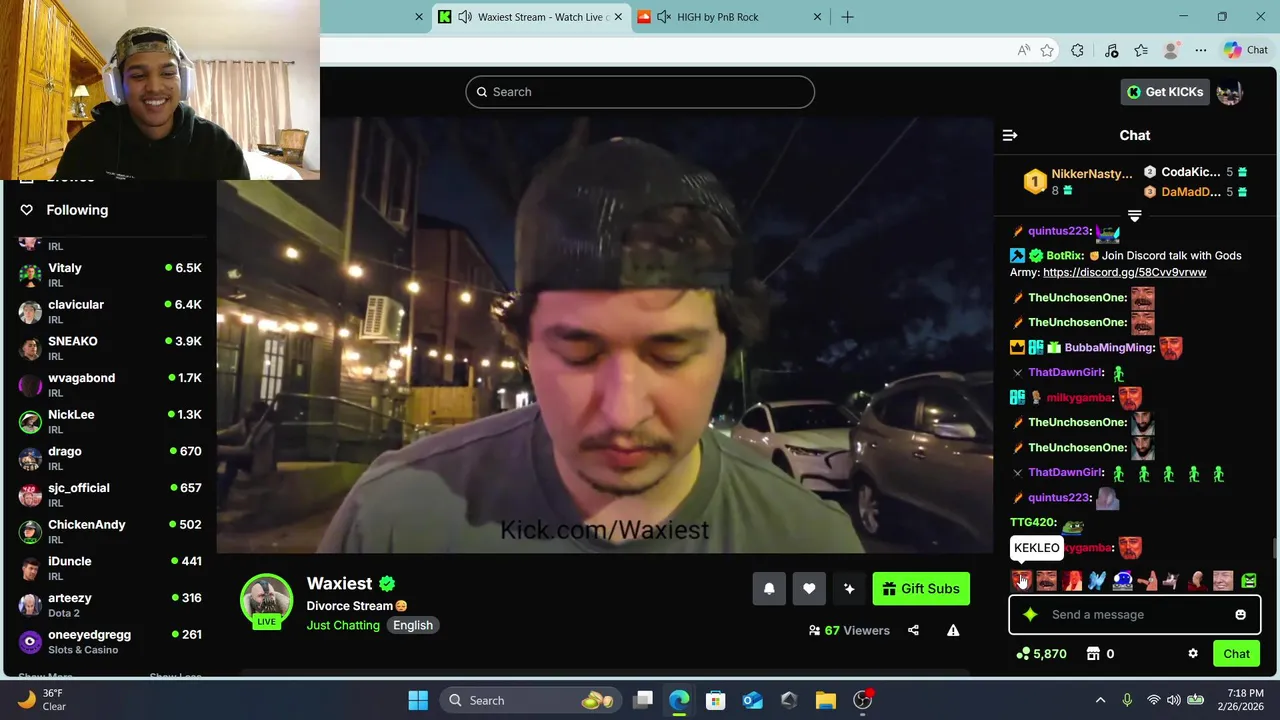Report stream using warning triangle icon

[953, 630]
